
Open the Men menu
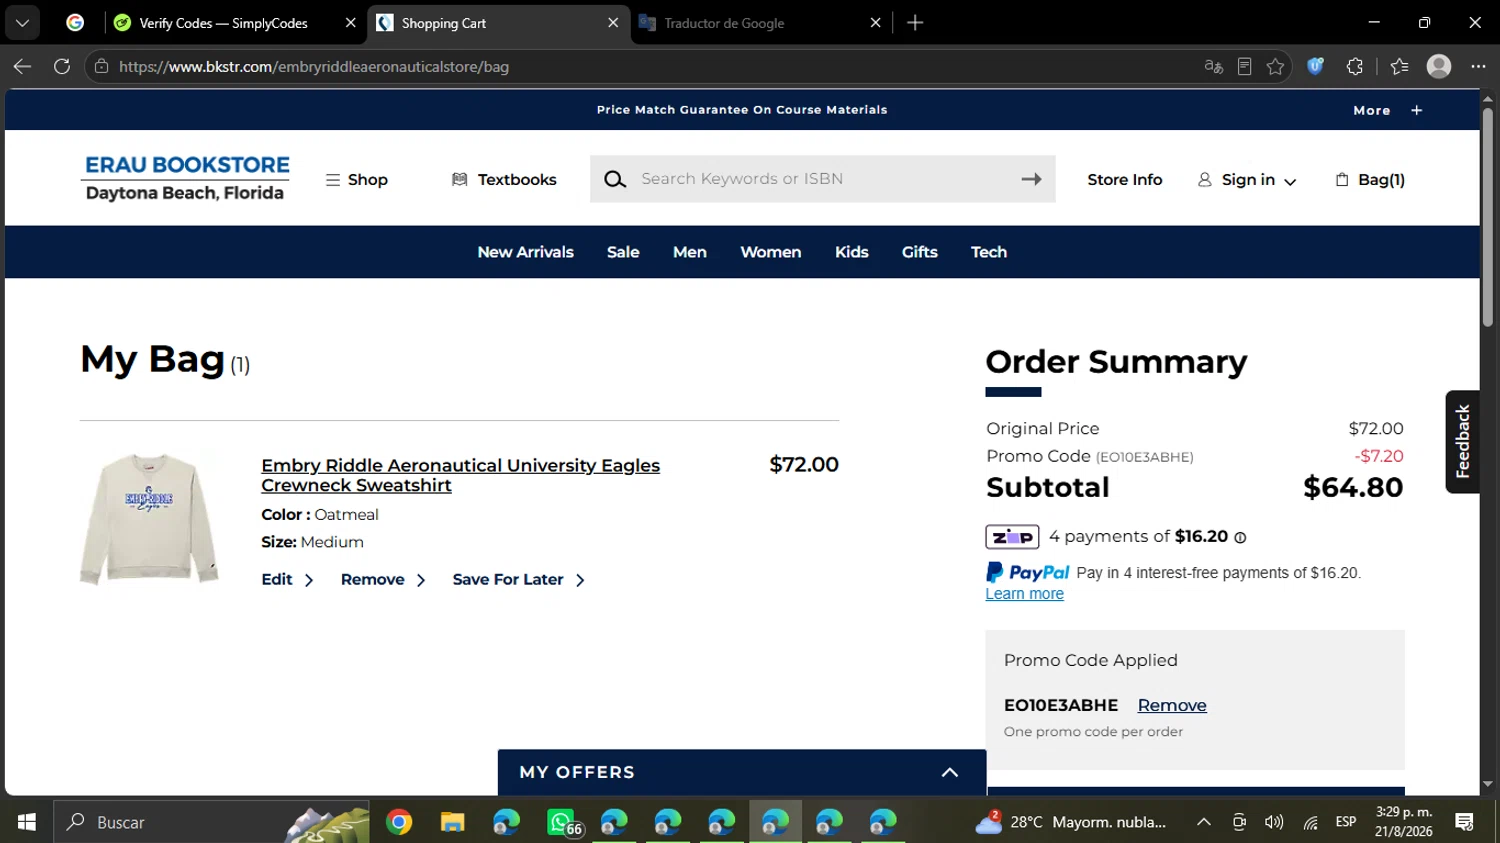tap(690, 252)
